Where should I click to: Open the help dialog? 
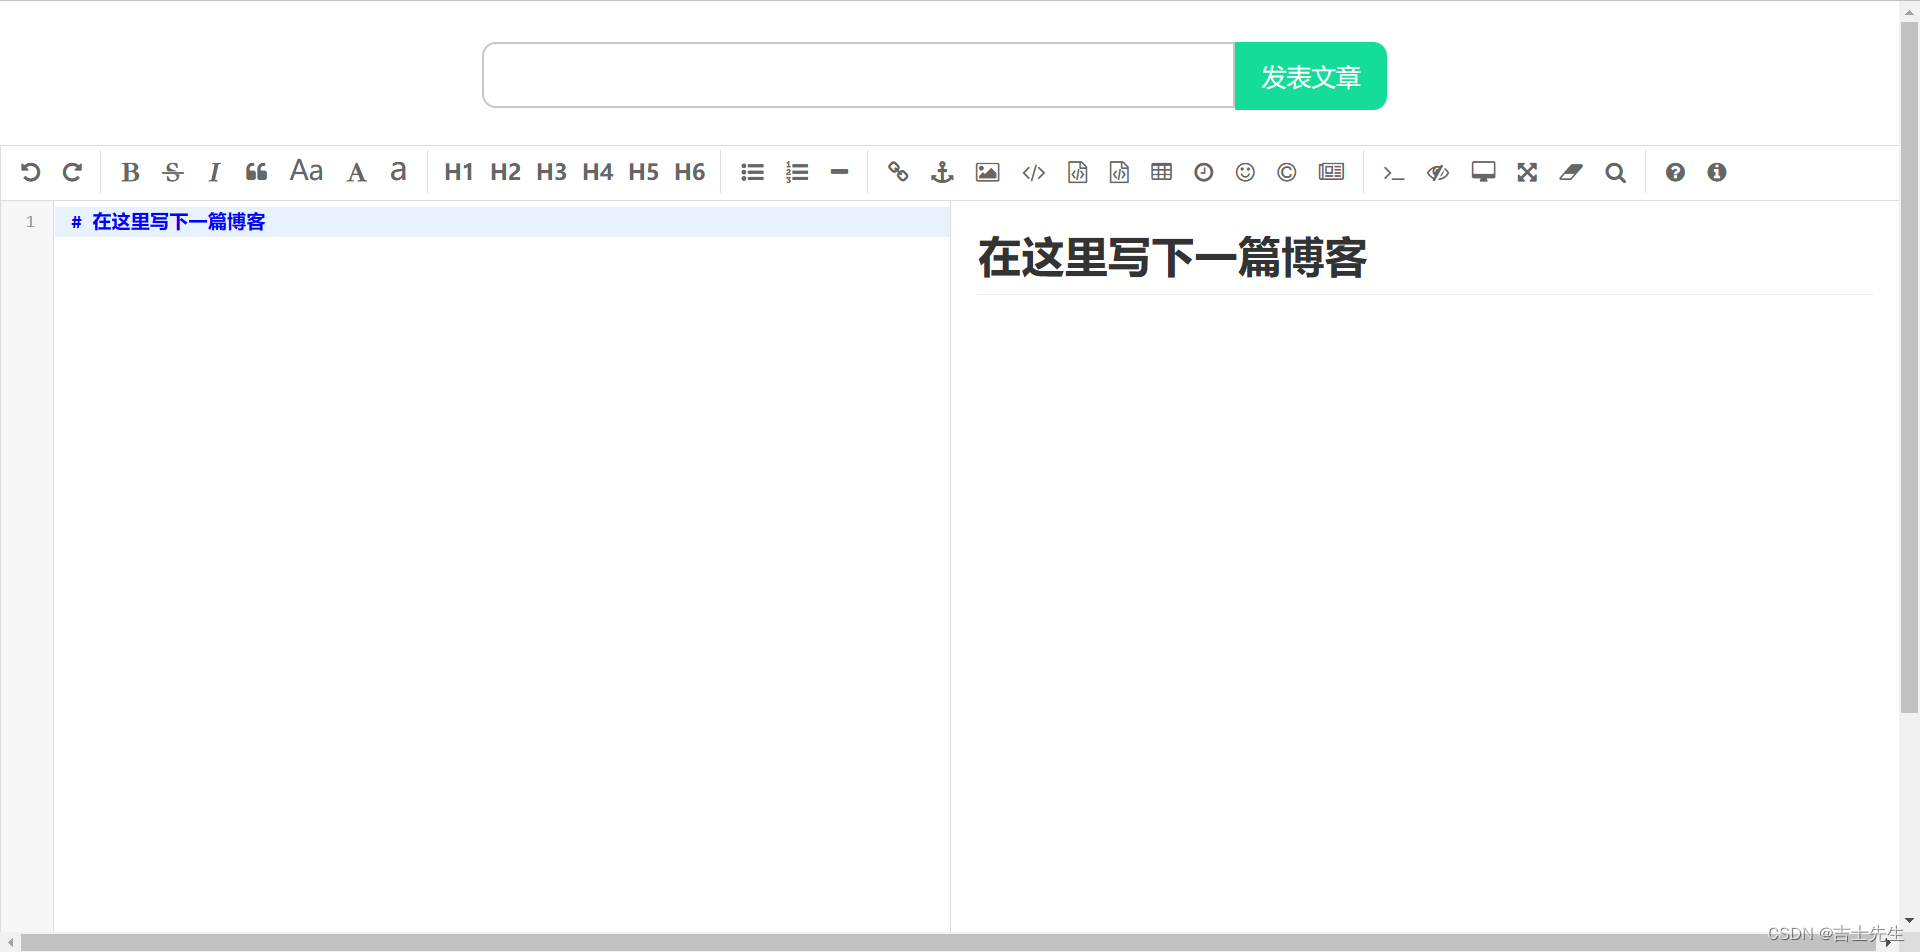pyautogui.click(x=1675, y=172)
